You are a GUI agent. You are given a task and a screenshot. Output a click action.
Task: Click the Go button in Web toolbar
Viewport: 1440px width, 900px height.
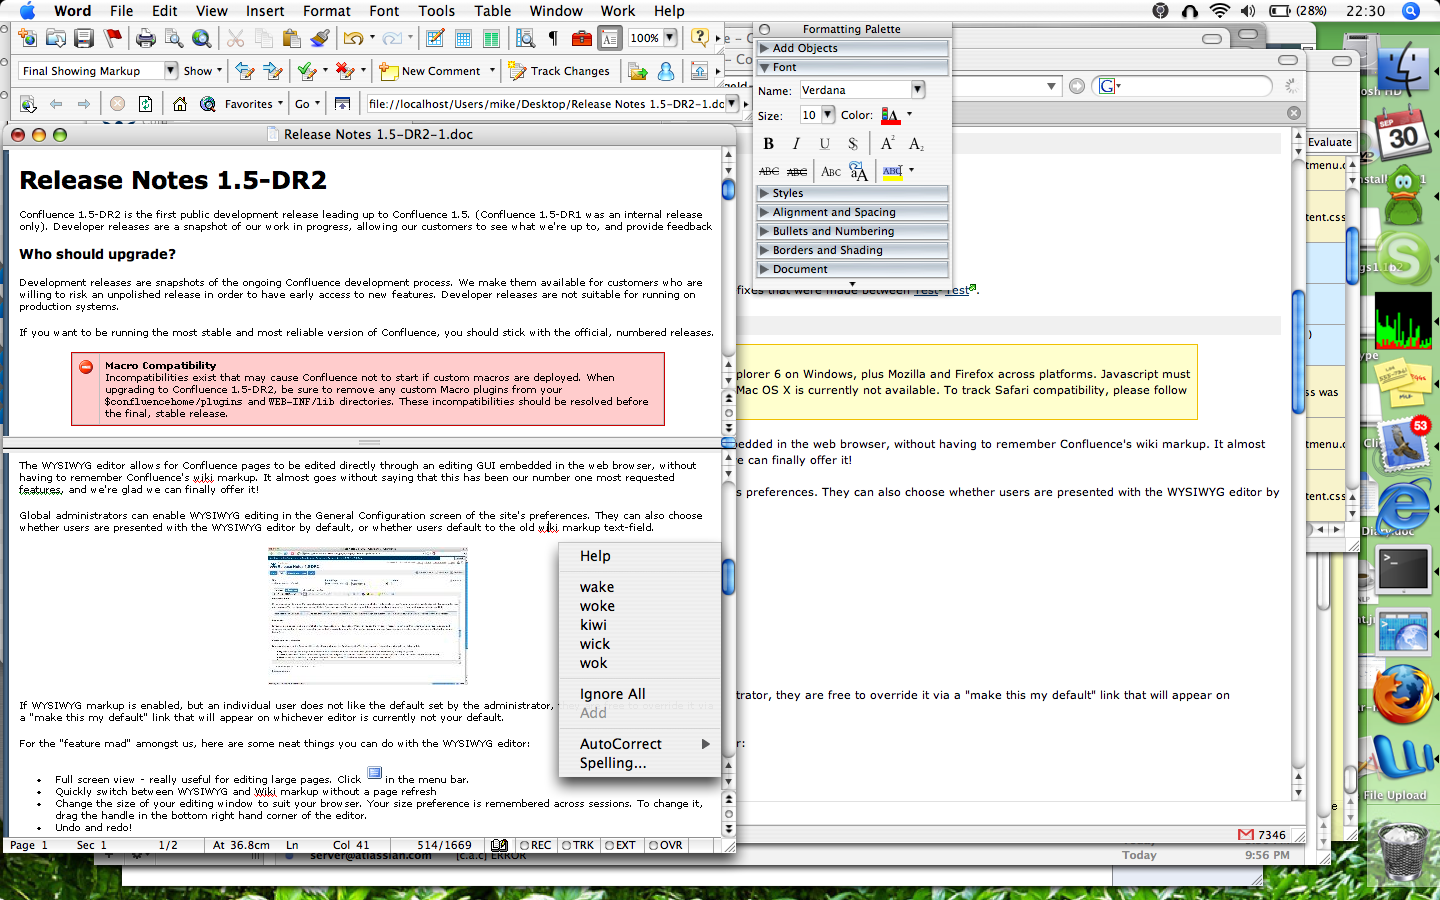(x=307, y=103)
